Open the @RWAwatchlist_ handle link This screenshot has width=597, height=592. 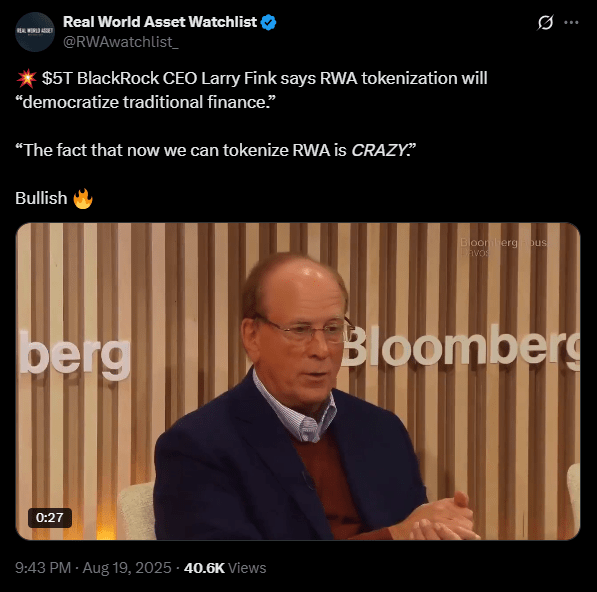pos(120,42)
